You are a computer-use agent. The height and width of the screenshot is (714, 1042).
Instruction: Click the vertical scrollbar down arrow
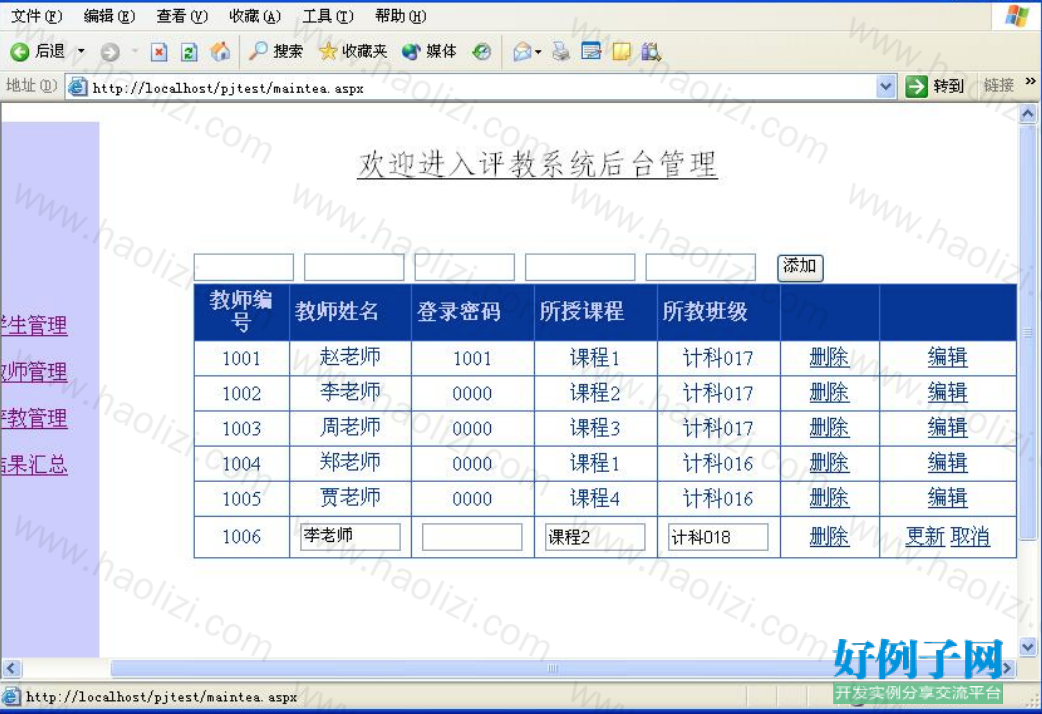[1027, 646]
